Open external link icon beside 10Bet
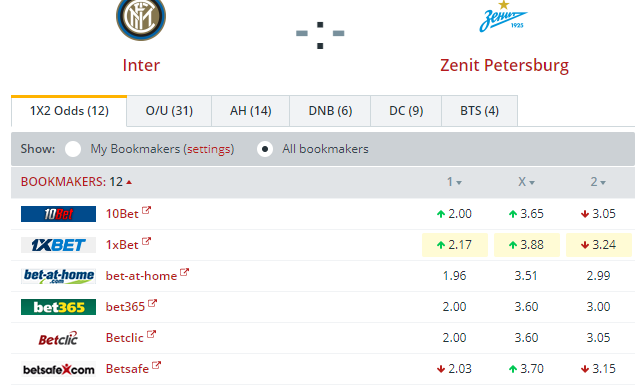The width and height of the screenshot is (641, 388). pos(146,210)
